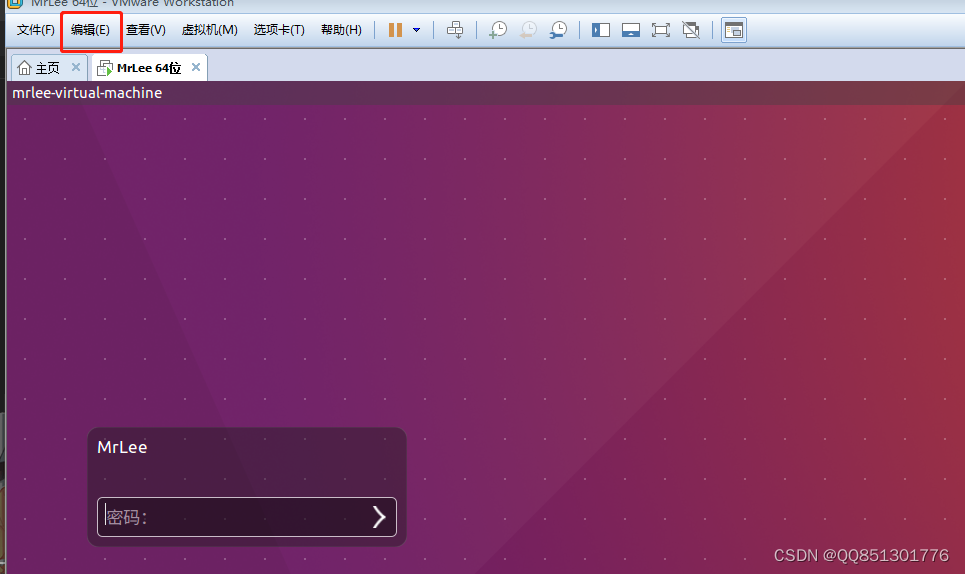Click the mrlee-virtual-machine hostname text
Image resolution: width=965 pixels, height=574 pixels.
(x=87, y=93)
